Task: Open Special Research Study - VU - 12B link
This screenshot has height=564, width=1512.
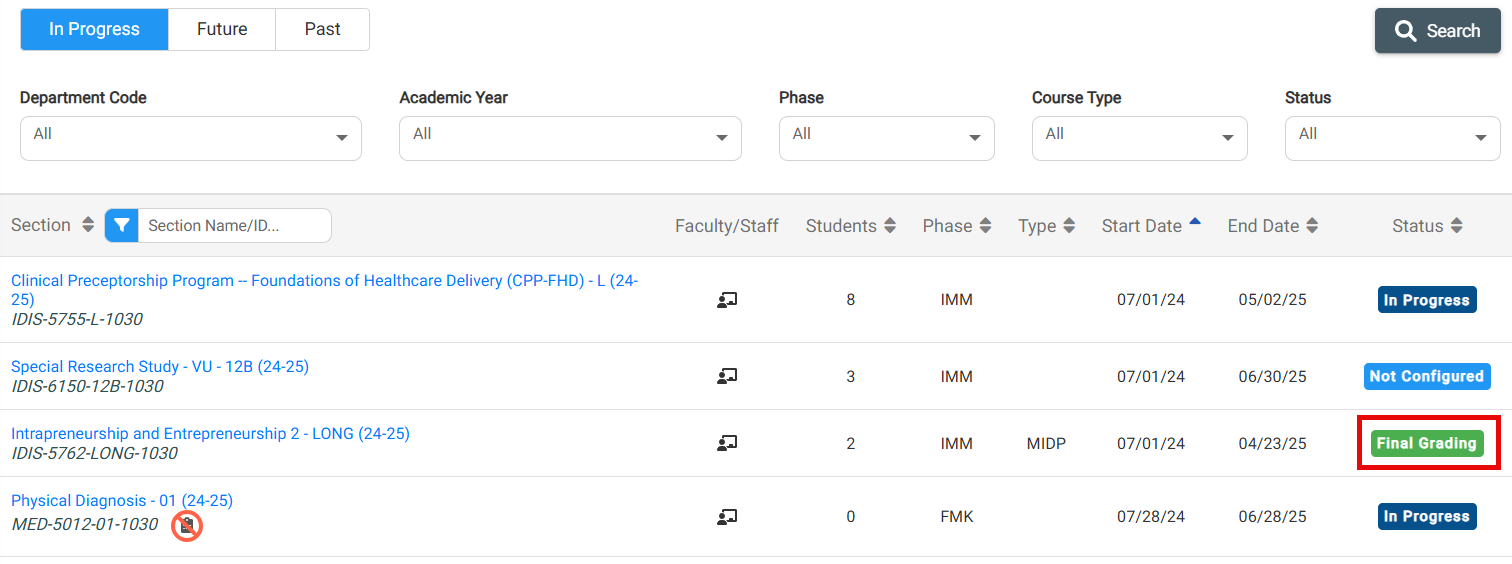Action: (x=160, y=367)
